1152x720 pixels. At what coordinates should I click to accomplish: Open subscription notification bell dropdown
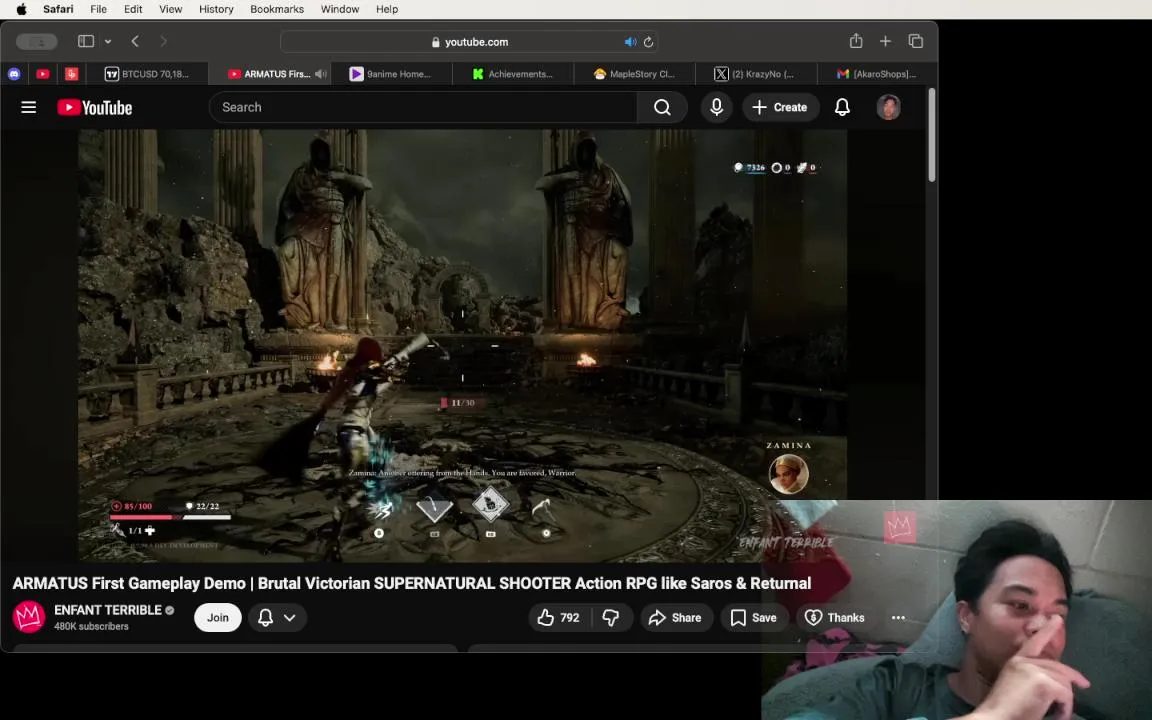point(277,617)
